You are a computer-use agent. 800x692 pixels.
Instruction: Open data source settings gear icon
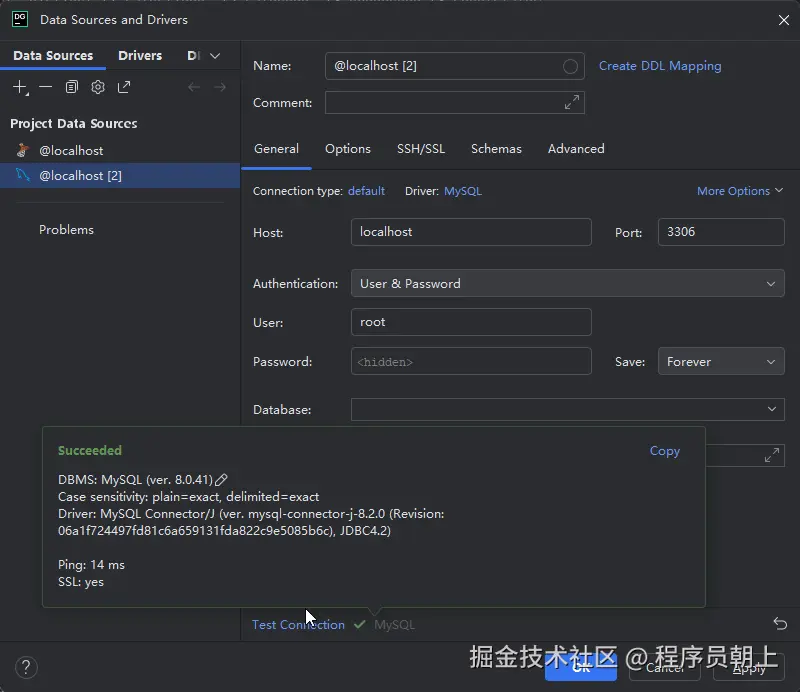[98, 87]
